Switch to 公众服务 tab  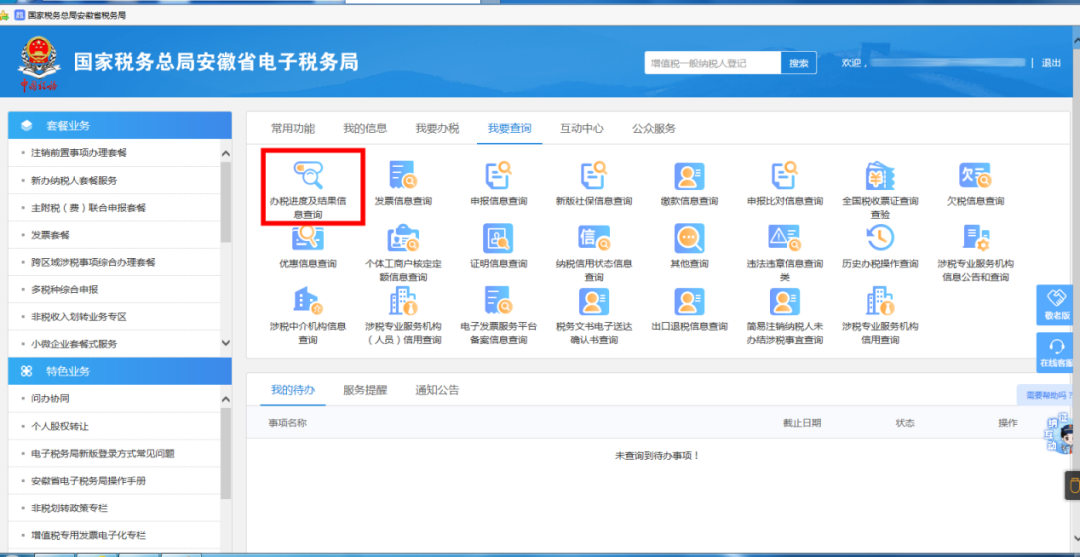click(x=654, y=128)
